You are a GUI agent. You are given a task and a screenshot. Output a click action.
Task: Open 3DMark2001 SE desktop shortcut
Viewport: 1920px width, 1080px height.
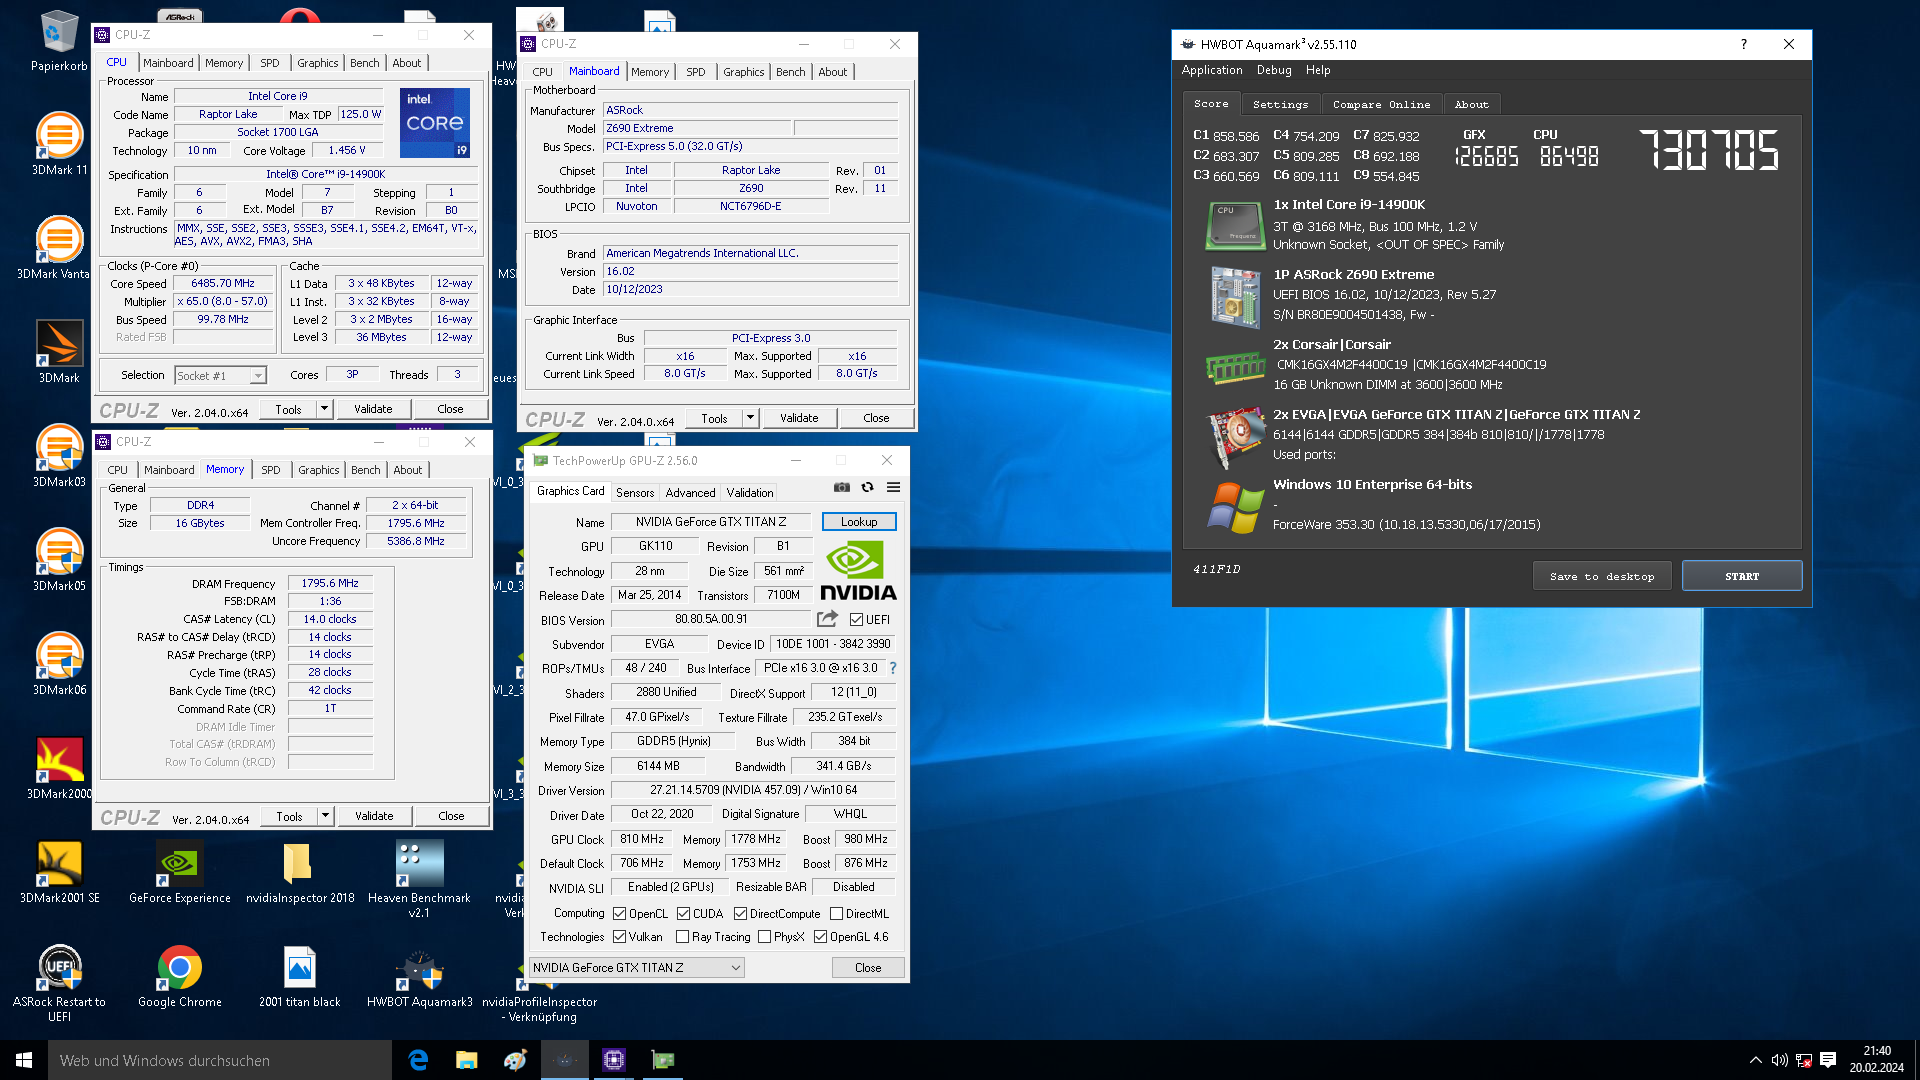coord(59,872)
